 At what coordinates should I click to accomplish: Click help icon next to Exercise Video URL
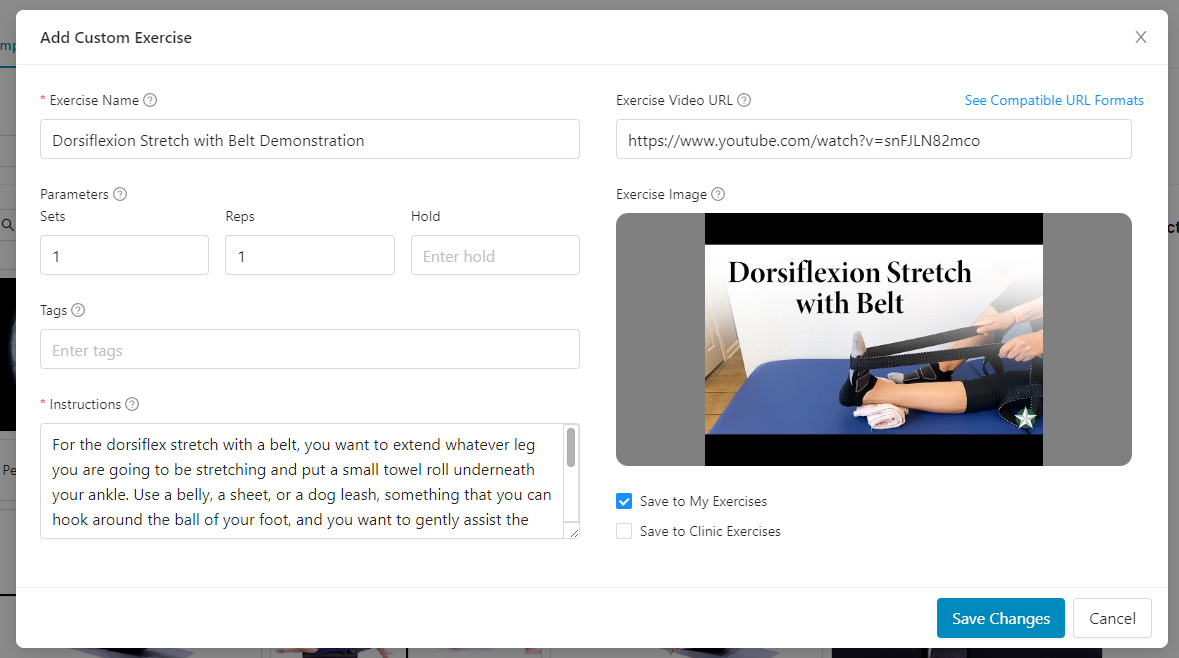(x=744, y=100)
